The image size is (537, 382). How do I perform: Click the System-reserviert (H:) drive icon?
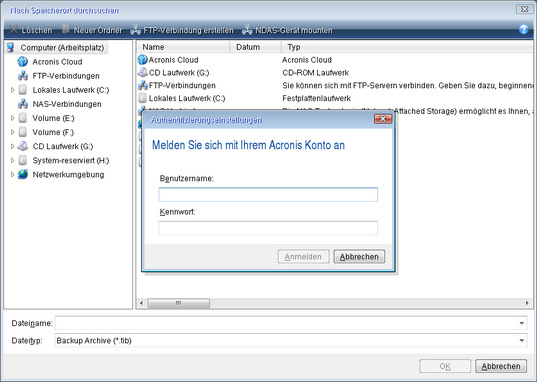23,160
